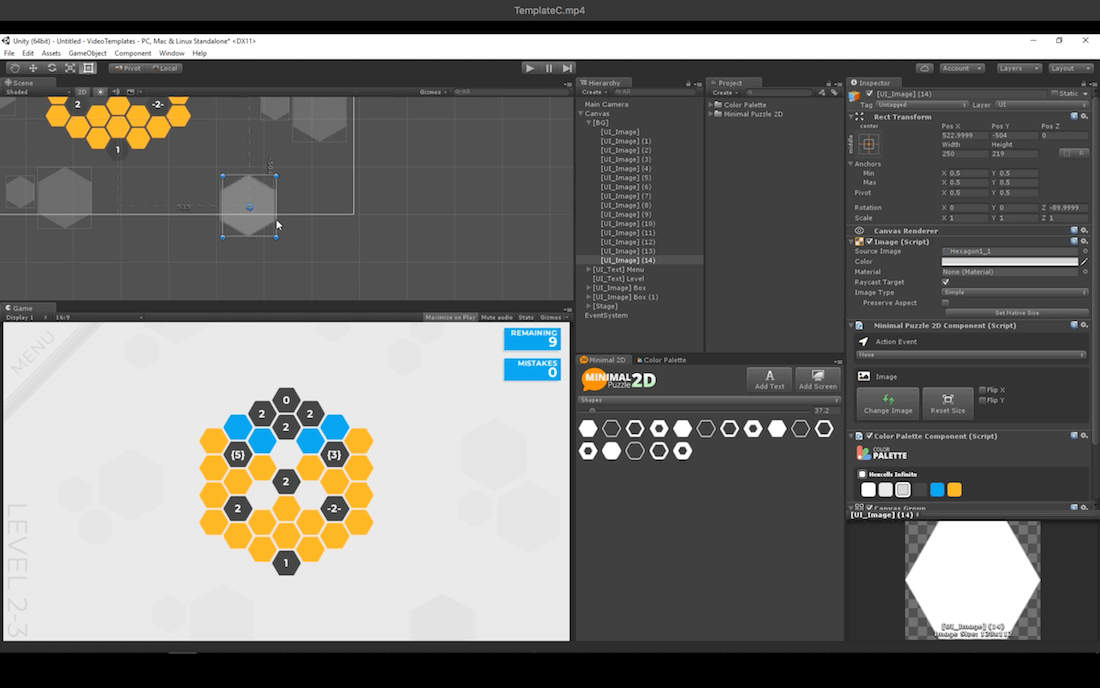Pause the game preview
Viewport: 1100px width, 688px height.
coord(549,68)
